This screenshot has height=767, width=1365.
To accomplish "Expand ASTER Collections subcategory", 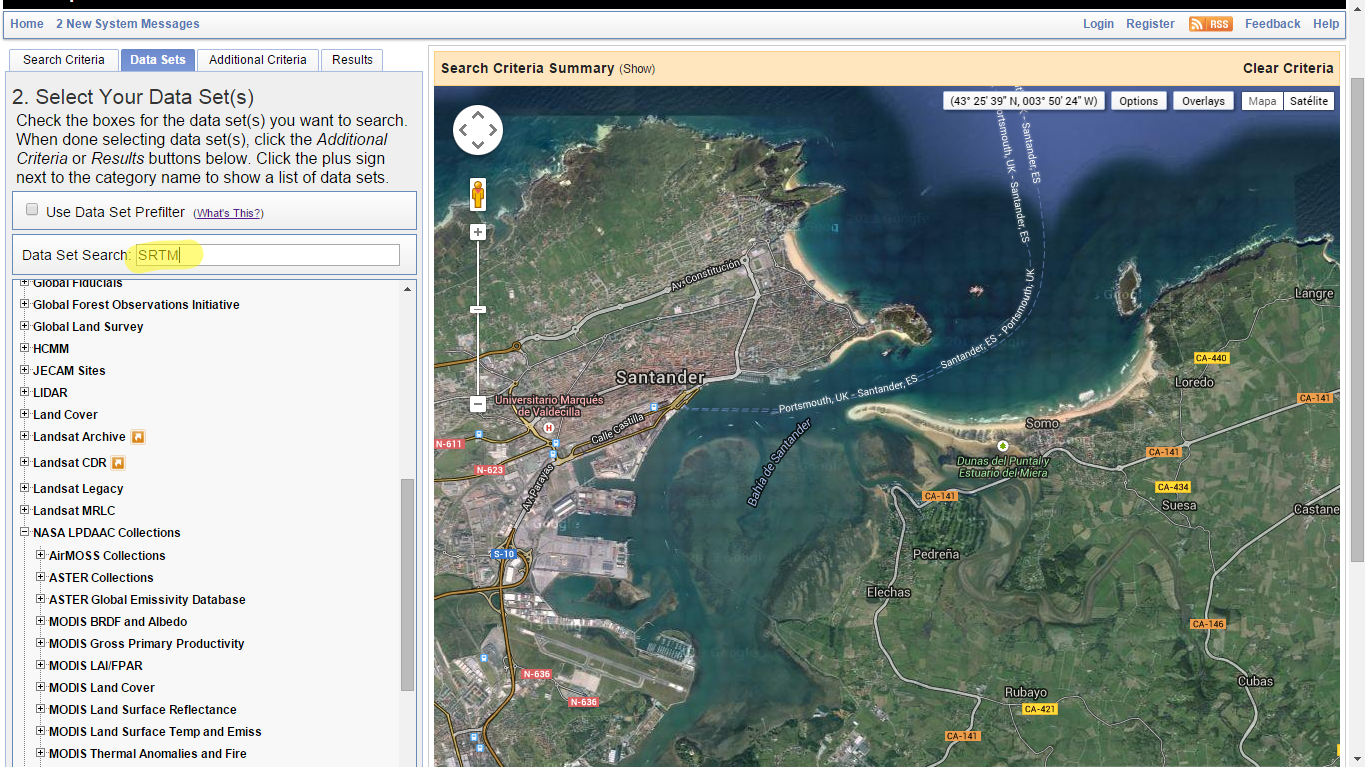I will point(41,577).
